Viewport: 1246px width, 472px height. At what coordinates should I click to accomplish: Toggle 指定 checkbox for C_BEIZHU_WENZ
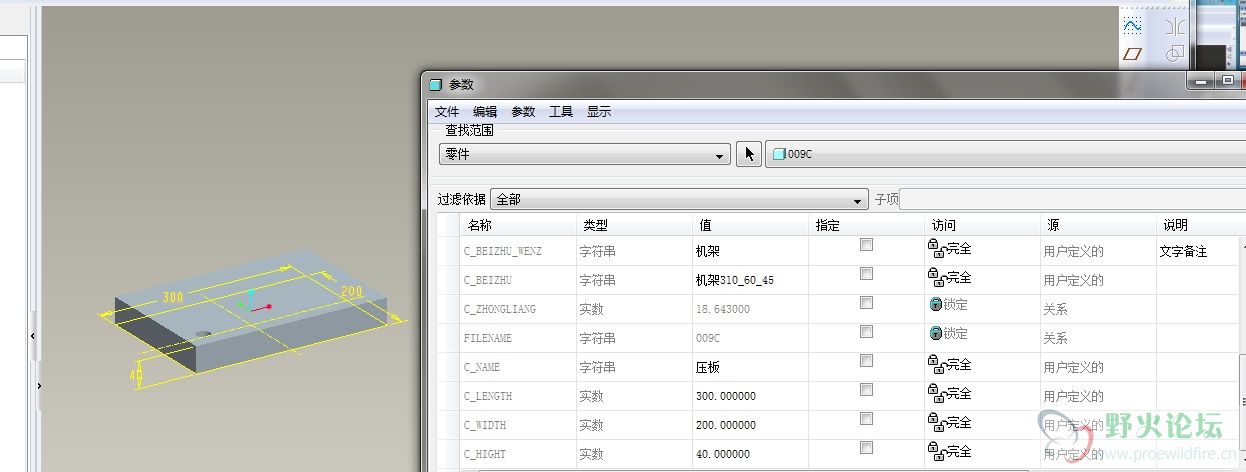coord(866,244)
